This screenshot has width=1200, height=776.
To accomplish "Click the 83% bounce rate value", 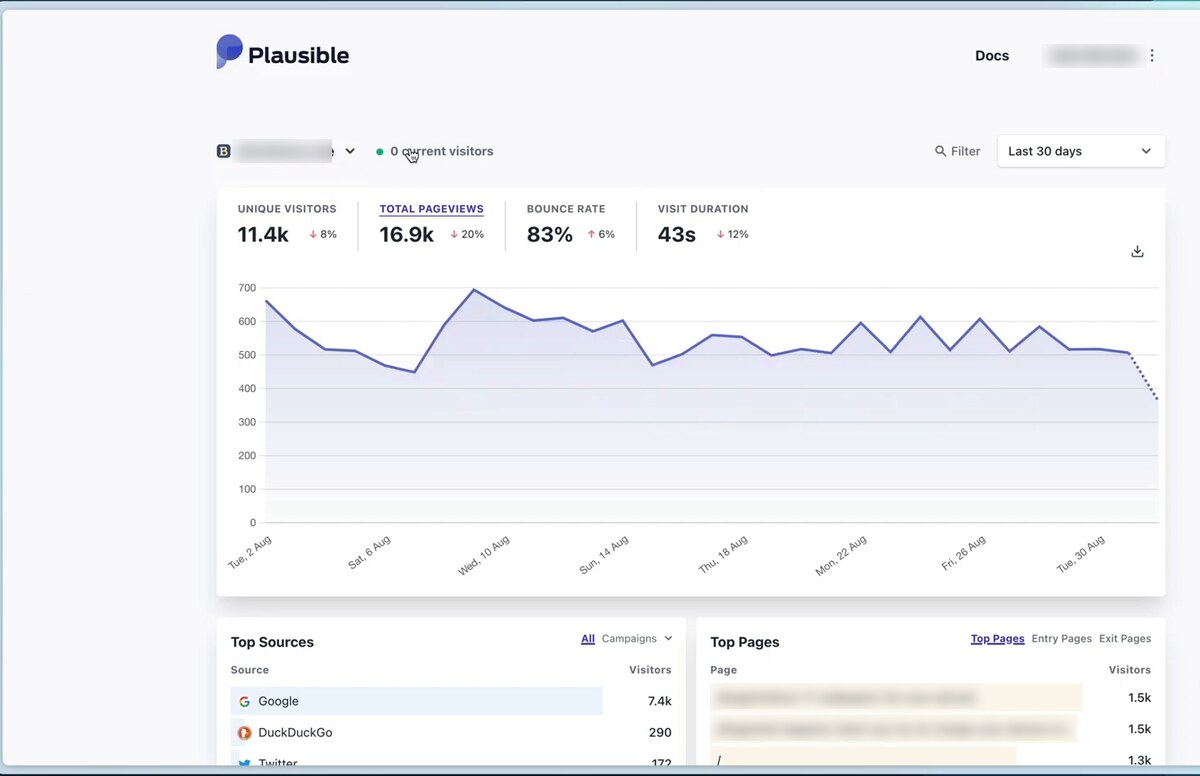I will point(550,235).
